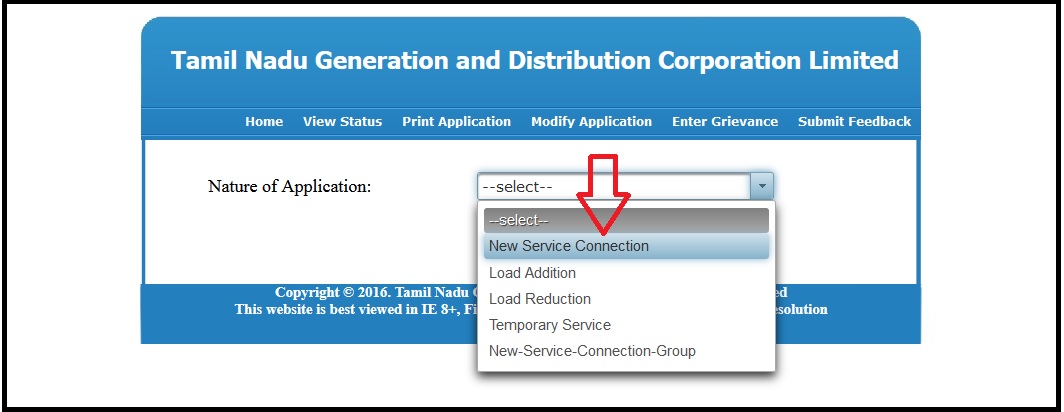Screen dimensions: 1064x412
Task: Choose the --select-- placeholder option in list
Action: click(626, 220)
